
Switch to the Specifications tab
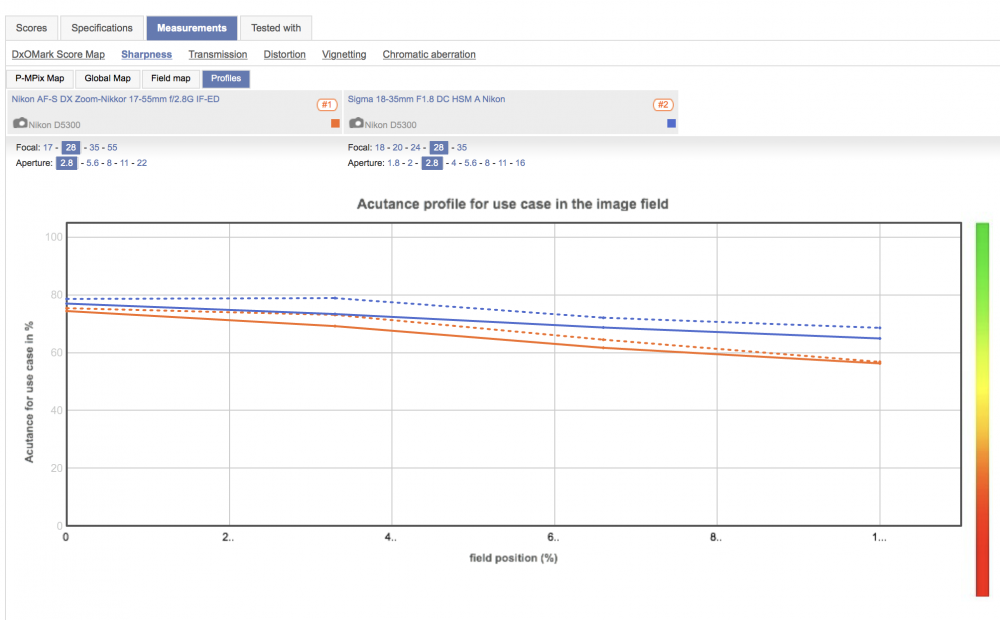(102, 28)
